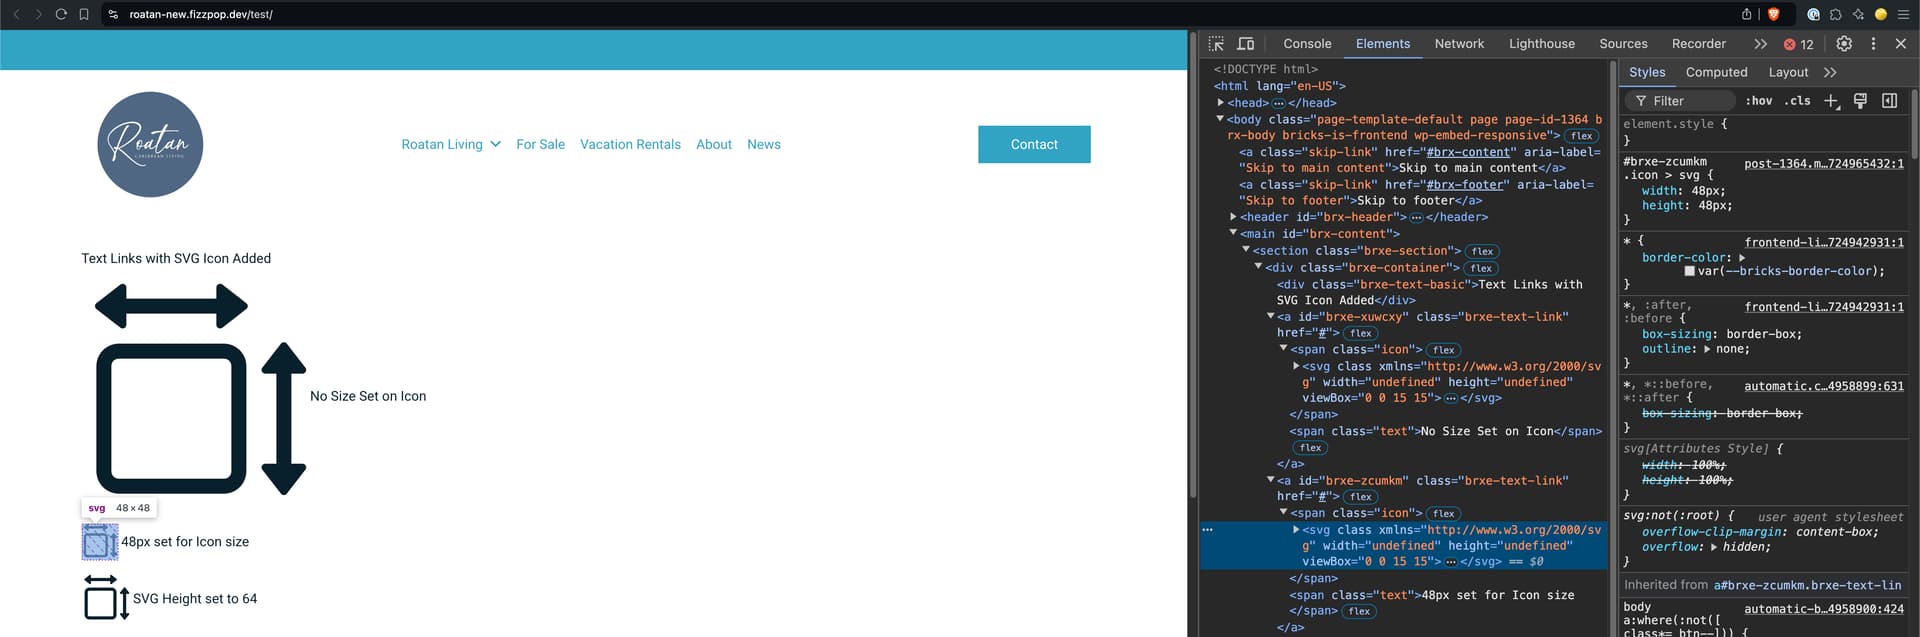The width and height of the screenshot is (1920, 637).
Task: Click the border-color variable color swatch
Action: pos(1689,271)
